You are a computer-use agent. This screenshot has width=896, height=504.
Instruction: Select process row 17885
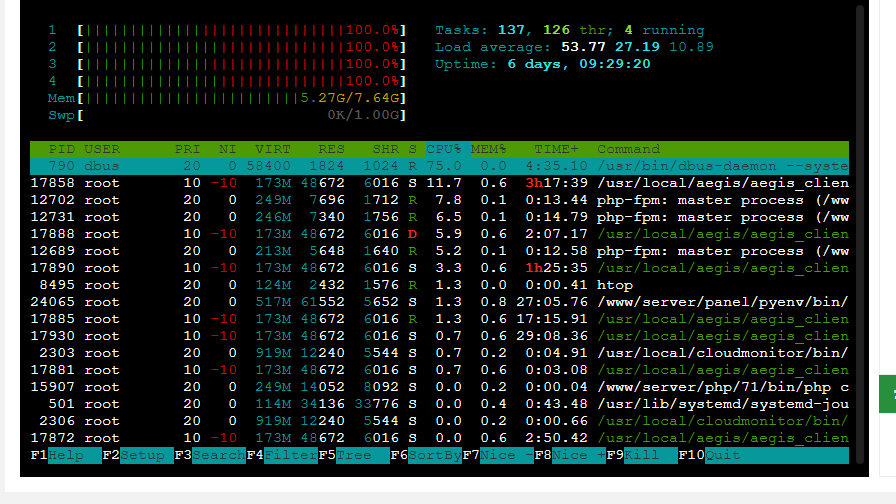(x=439, y=319)
